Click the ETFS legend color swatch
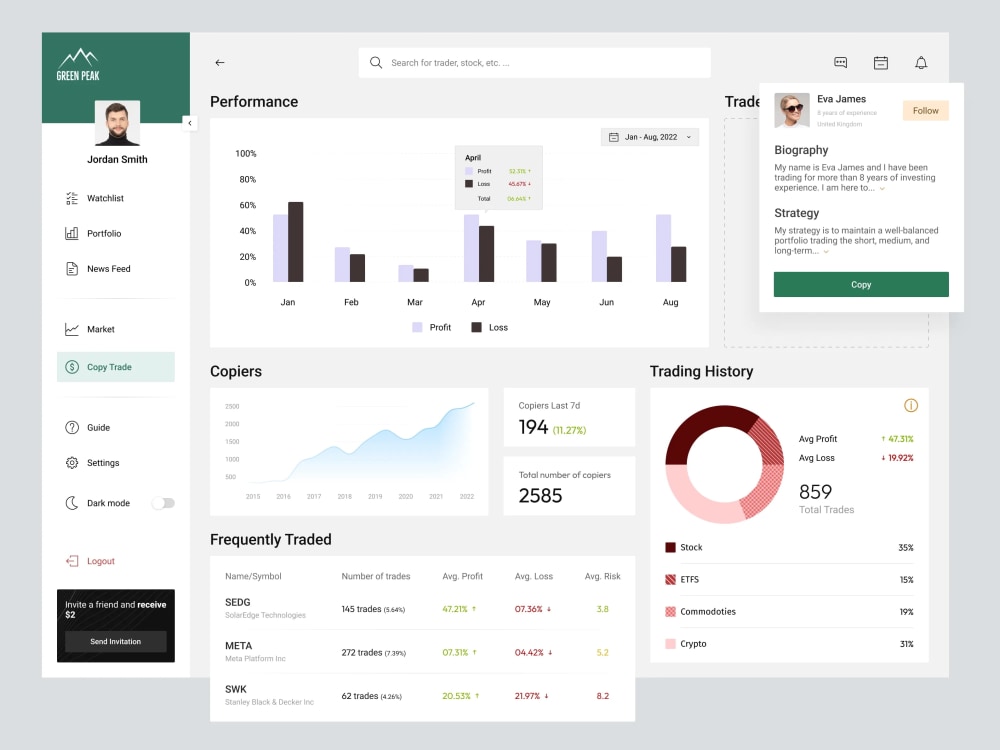1000x750 pixels. click(x=670, y=579)
